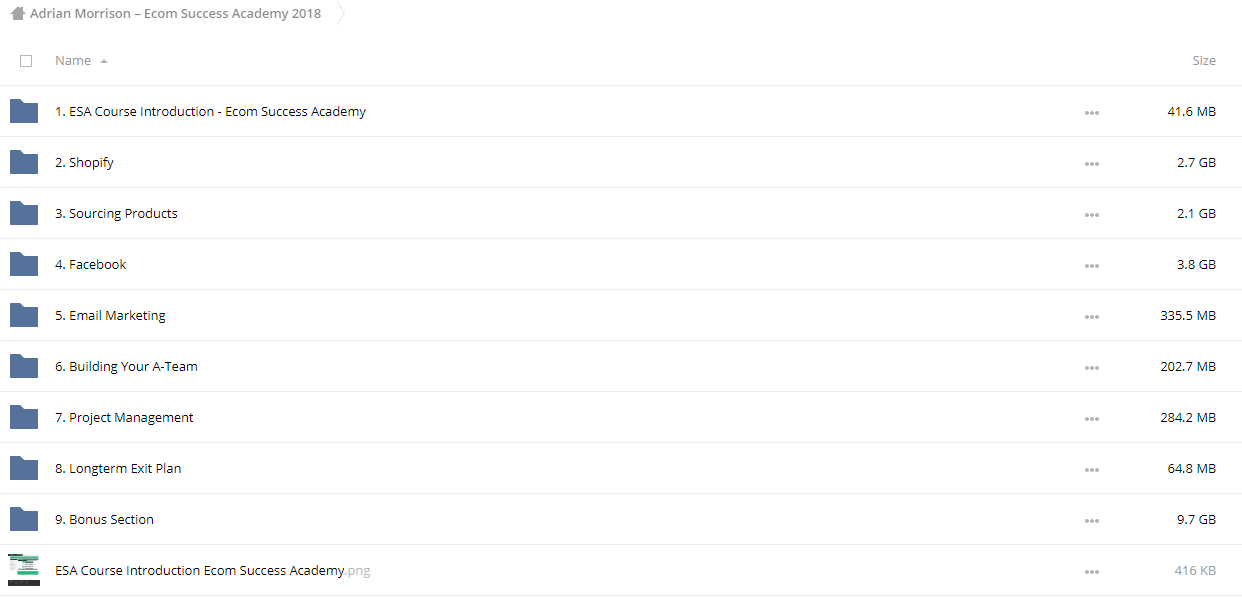Click the png file thumbnail preview
Screen dimensions: 1242x598
coord(24,570)
